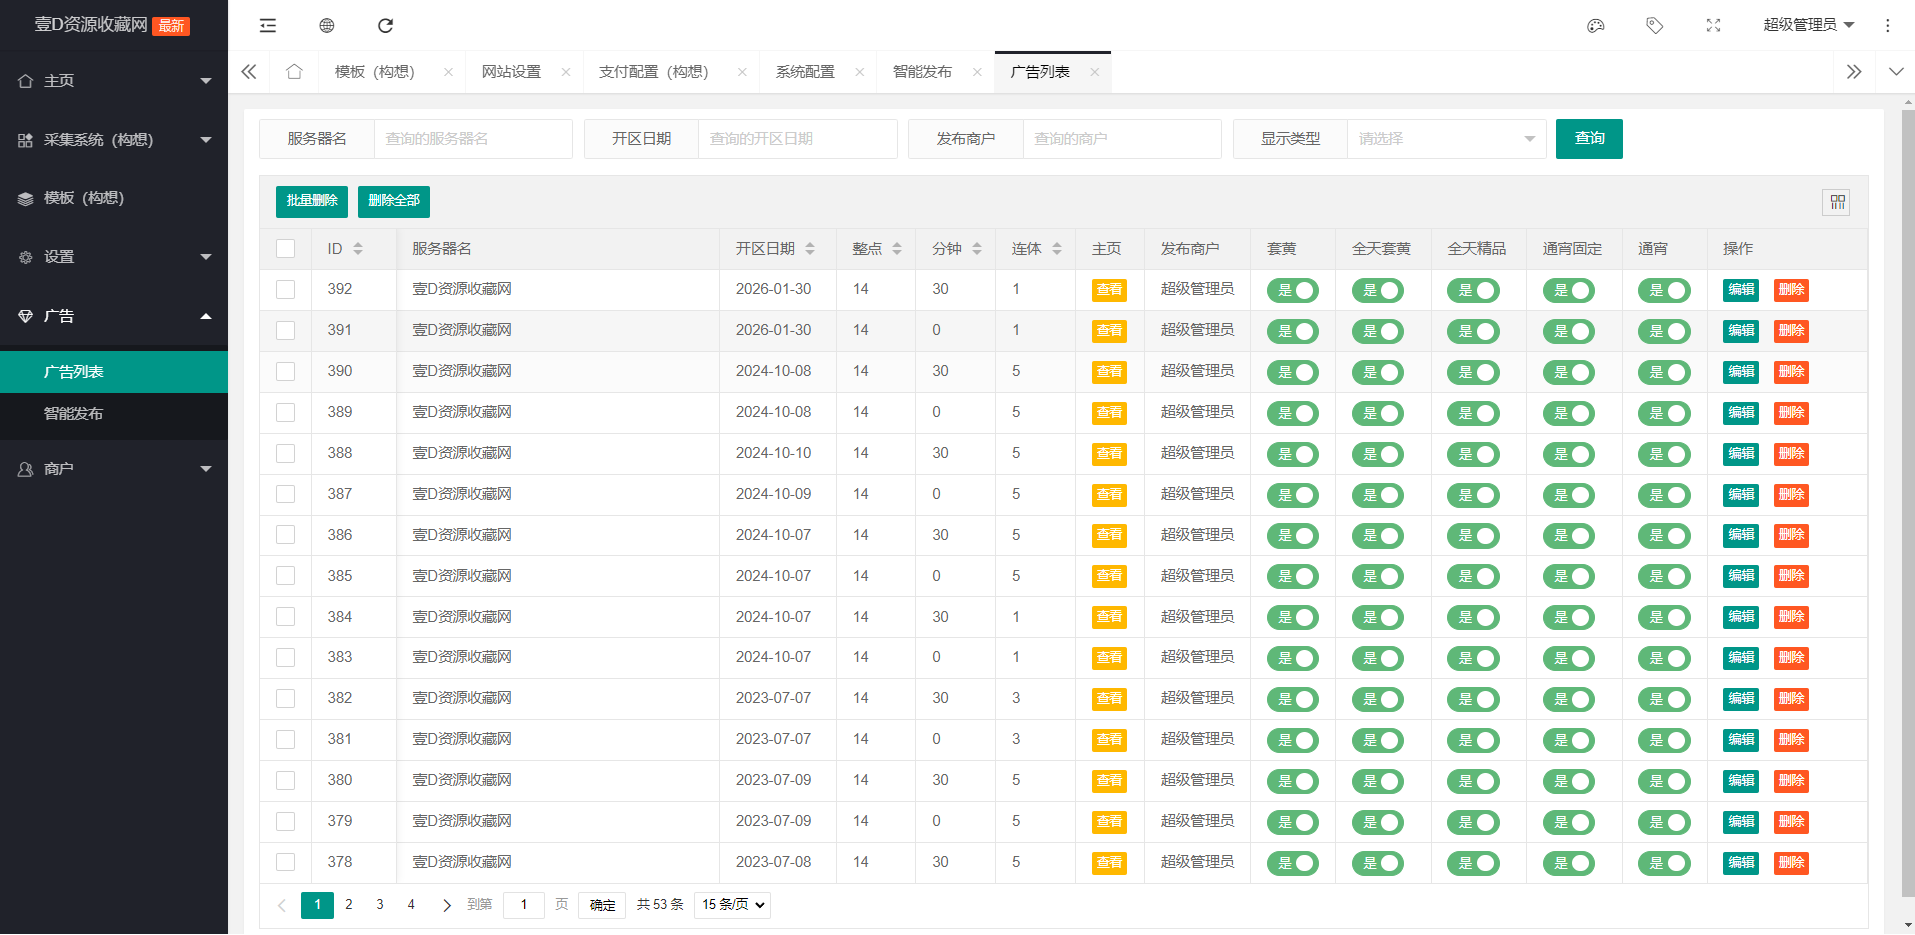Click the 查询 search button

[1589, 139]
